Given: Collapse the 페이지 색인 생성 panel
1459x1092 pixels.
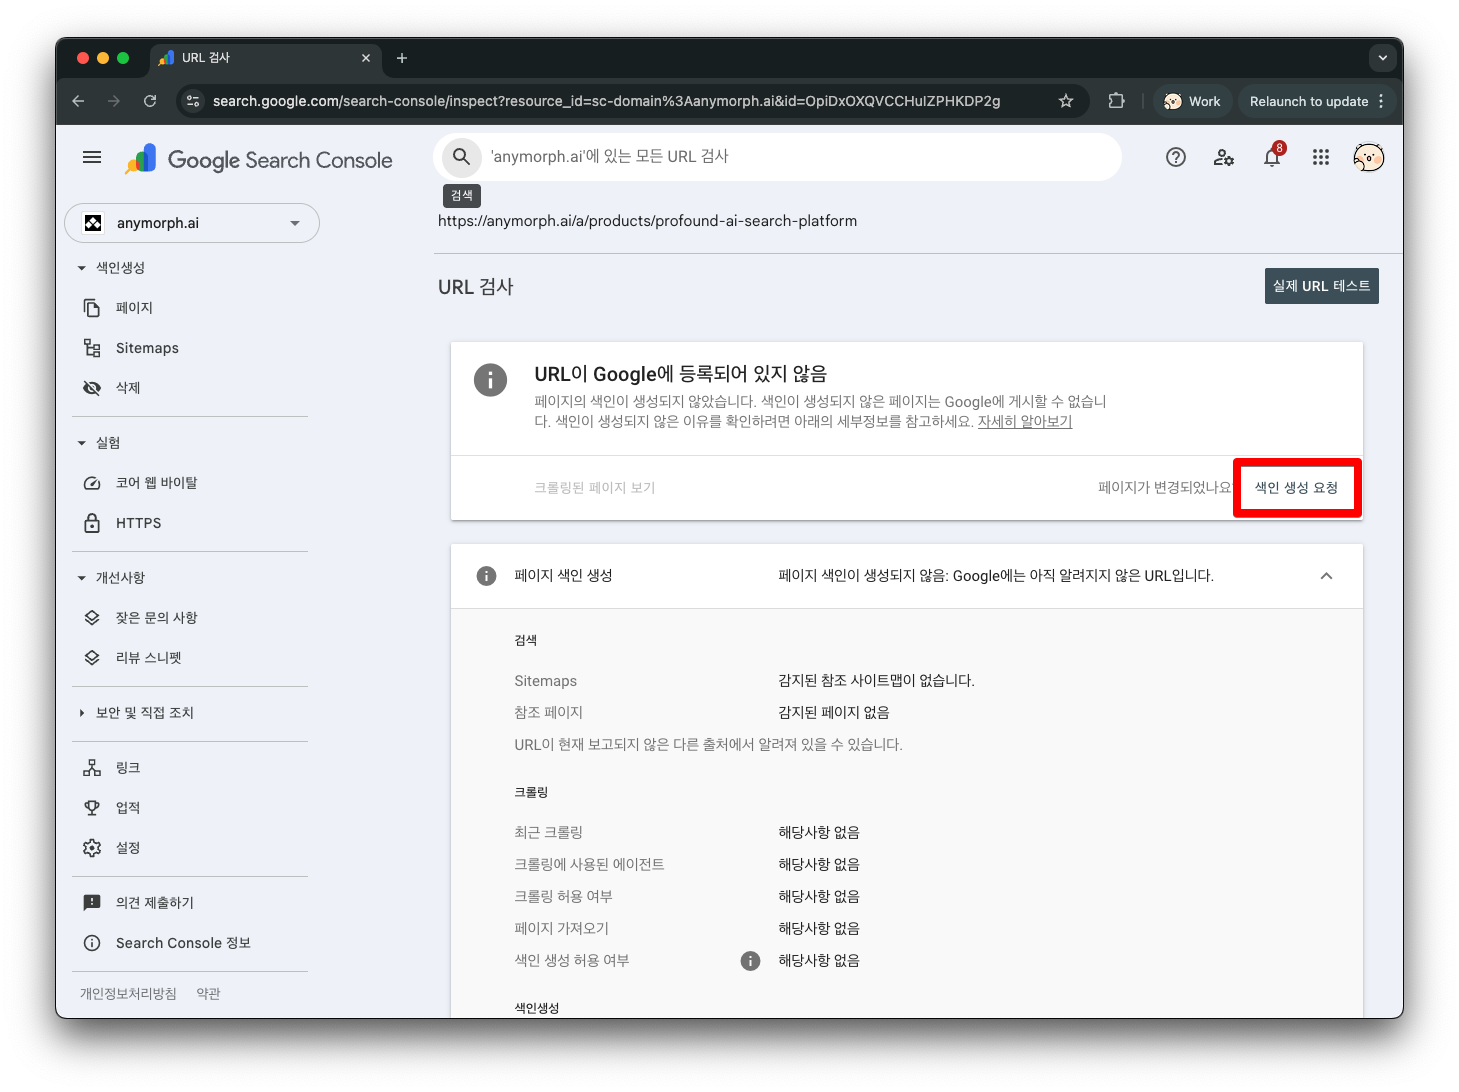Looking at the screenshot, I should coord(1326,576).
